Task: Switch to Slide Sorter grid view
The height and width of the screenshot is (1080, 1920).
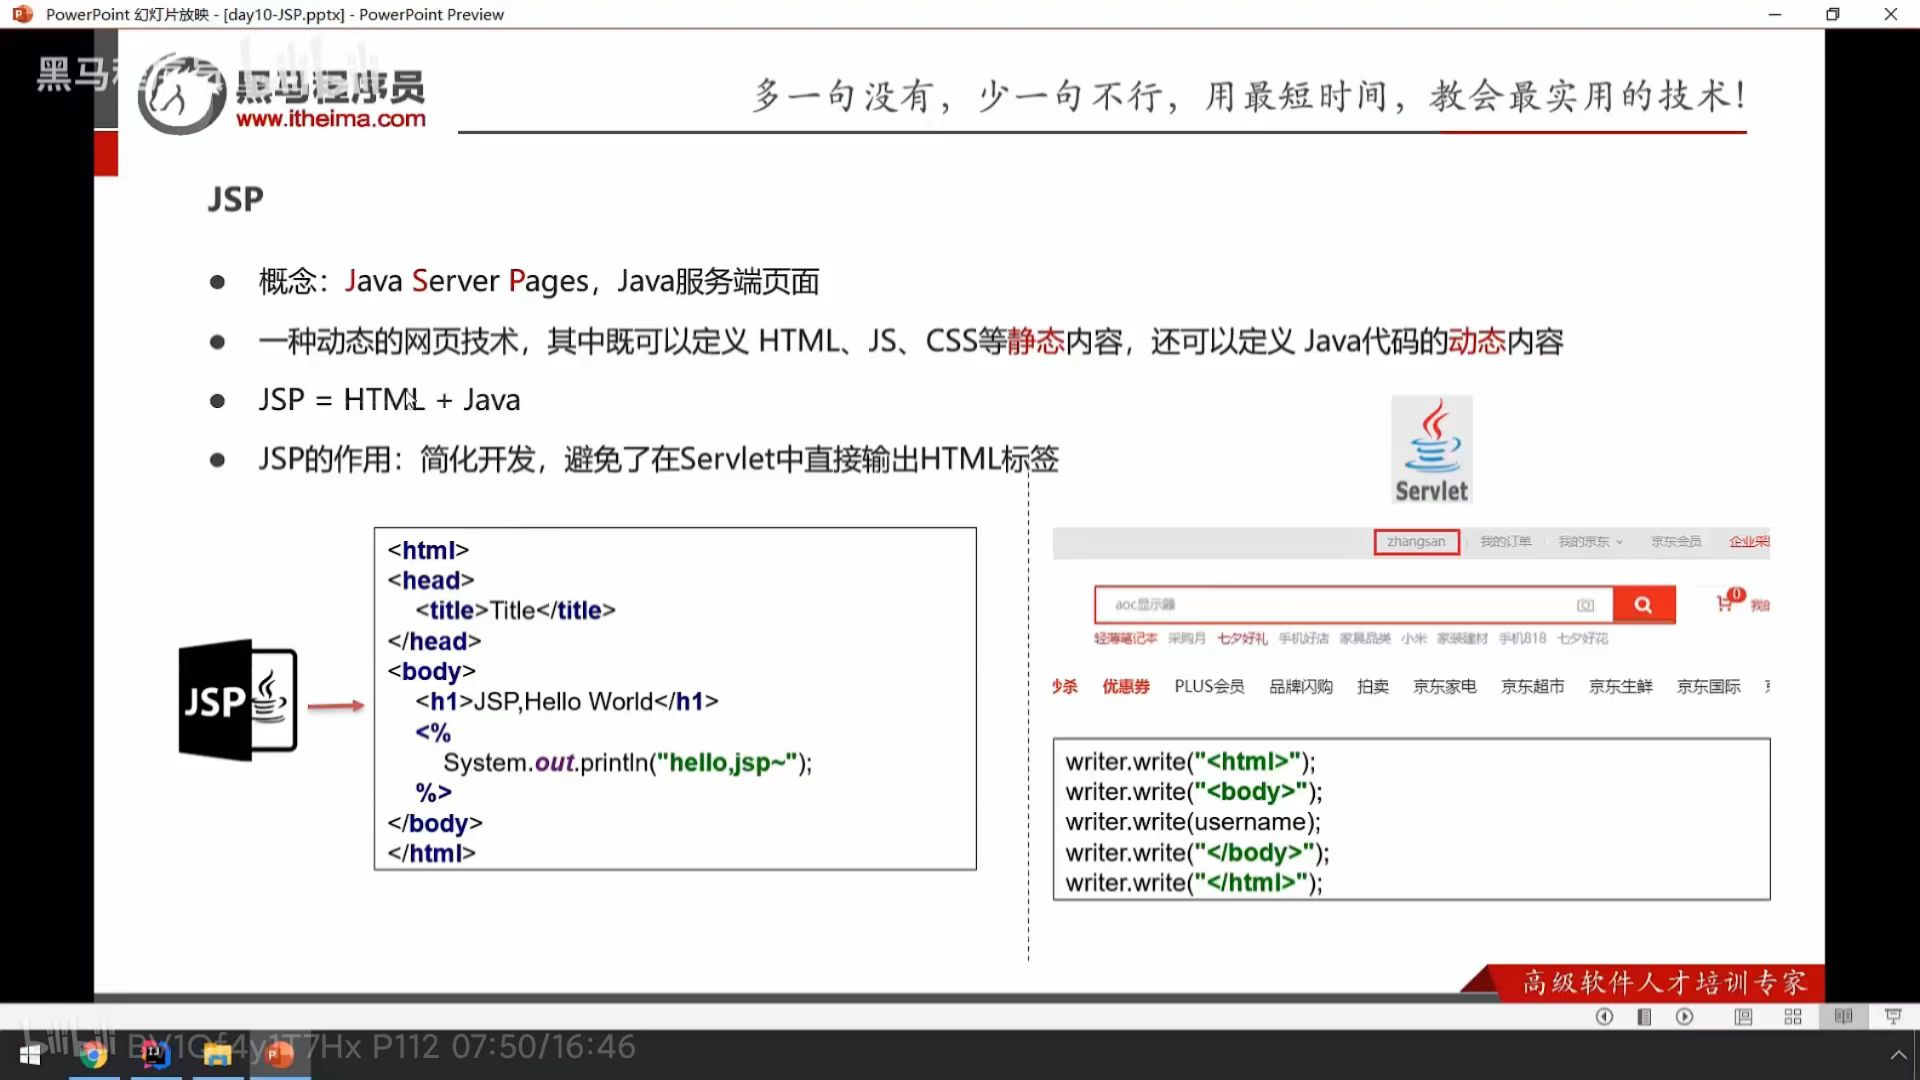Action: click(x=1793, y=1017)
